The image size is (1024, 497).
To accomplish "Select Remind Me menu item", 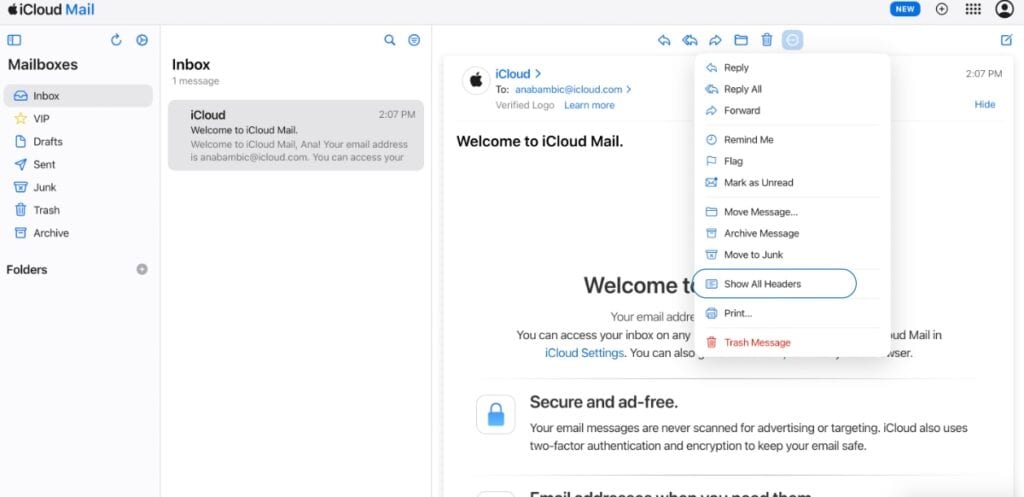I will click(x=792, y=140).
